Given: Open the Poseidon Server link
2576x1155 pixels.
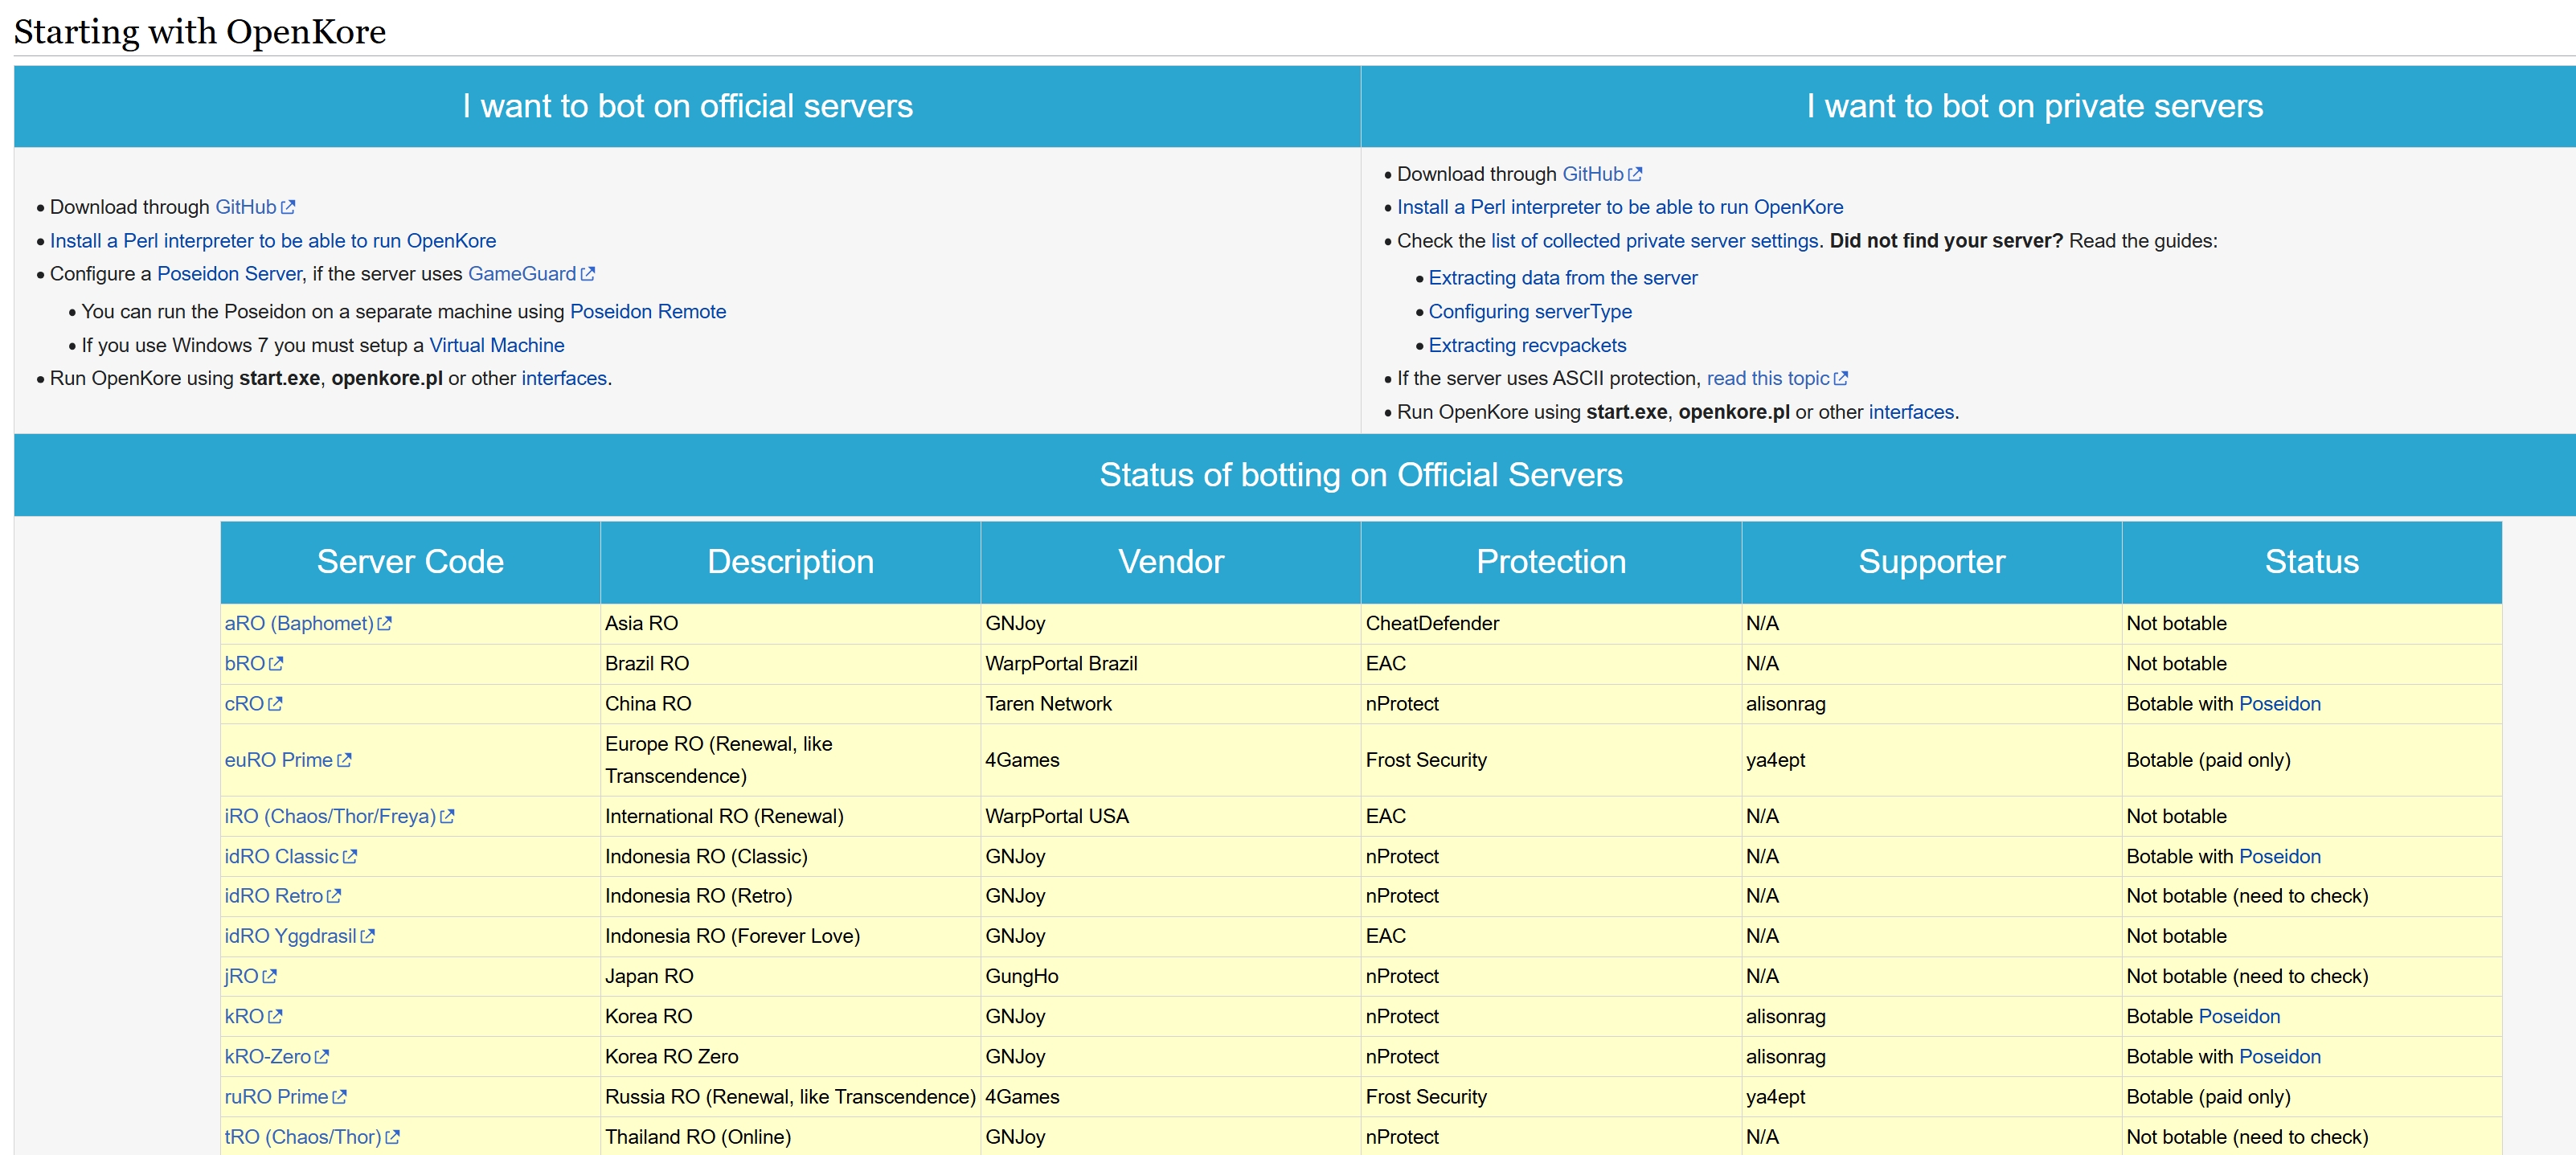Looking at the screenshot, I should 229,274.
